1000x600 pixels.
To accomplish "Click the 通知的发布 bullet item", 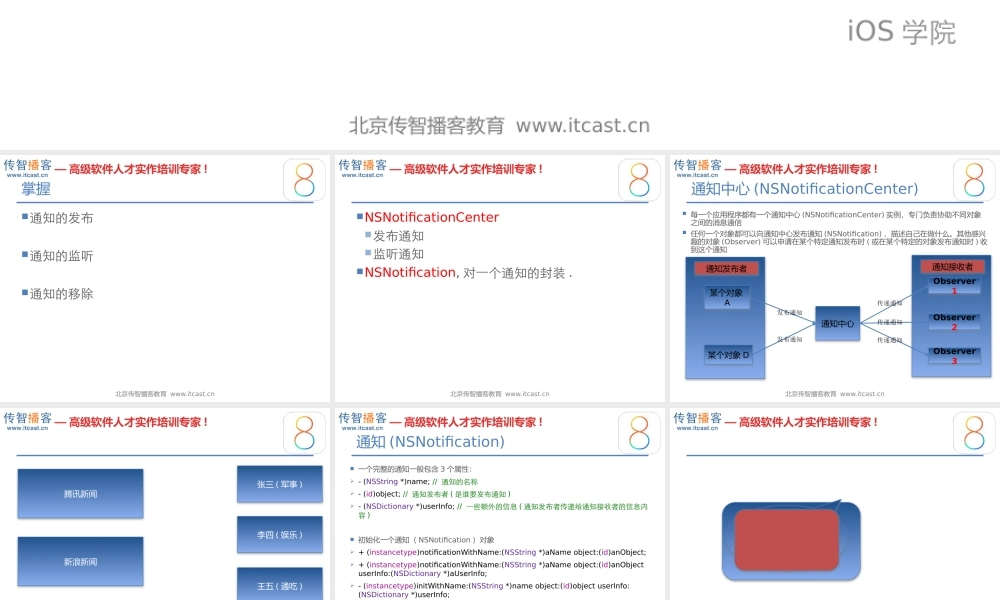I will tap(61, 218).
